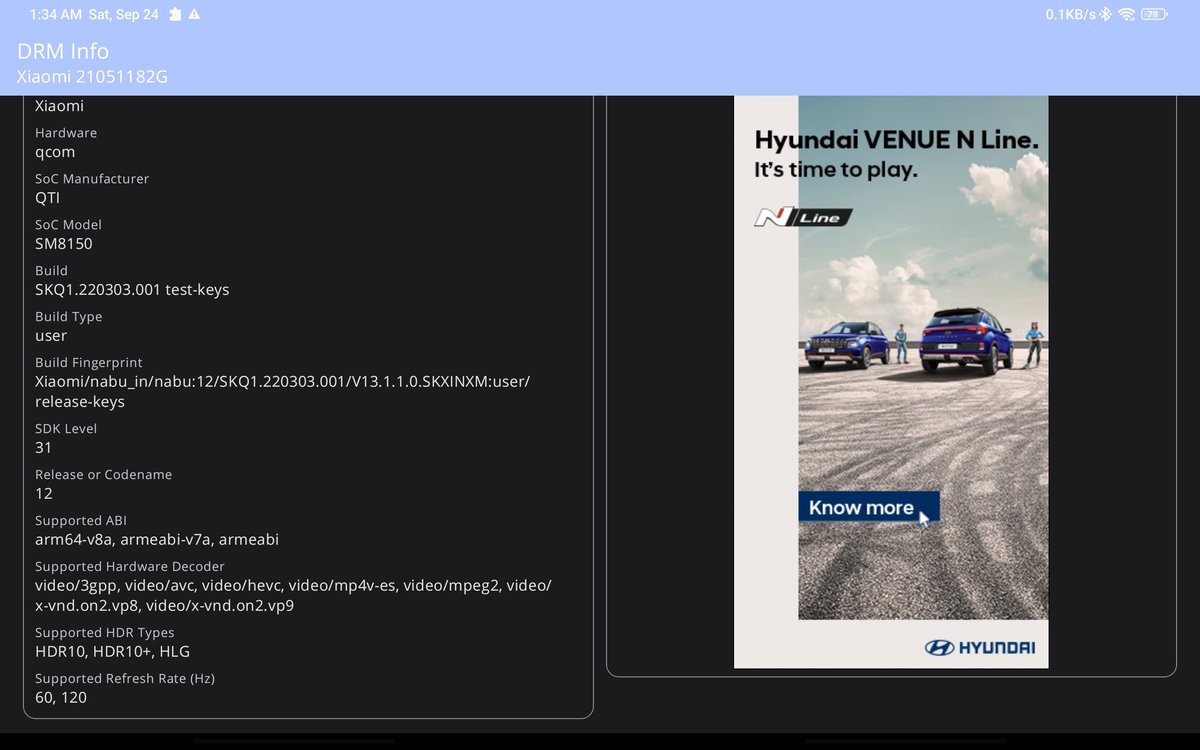Tap the Sat, Sep 24 date
This screenshot has width=1200, height=750.
tap(125, 14)
